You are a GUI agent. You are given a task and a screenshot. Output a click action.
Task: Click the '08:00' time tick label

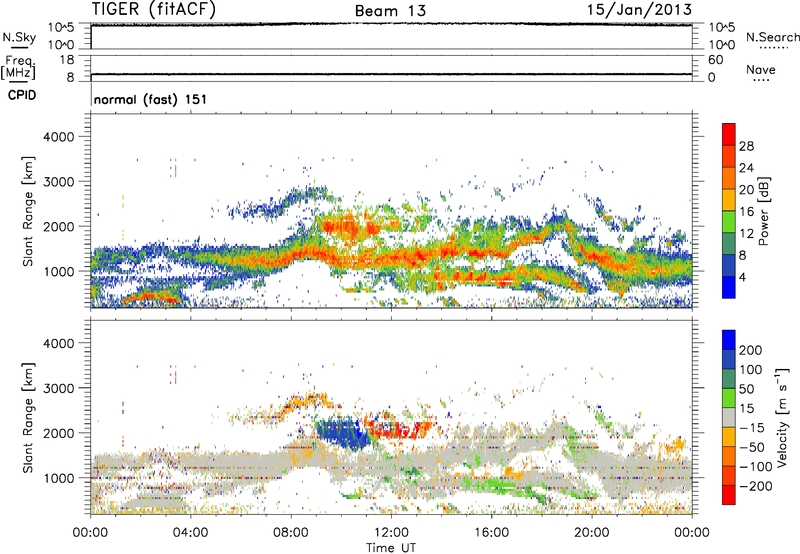coord(291,533)
